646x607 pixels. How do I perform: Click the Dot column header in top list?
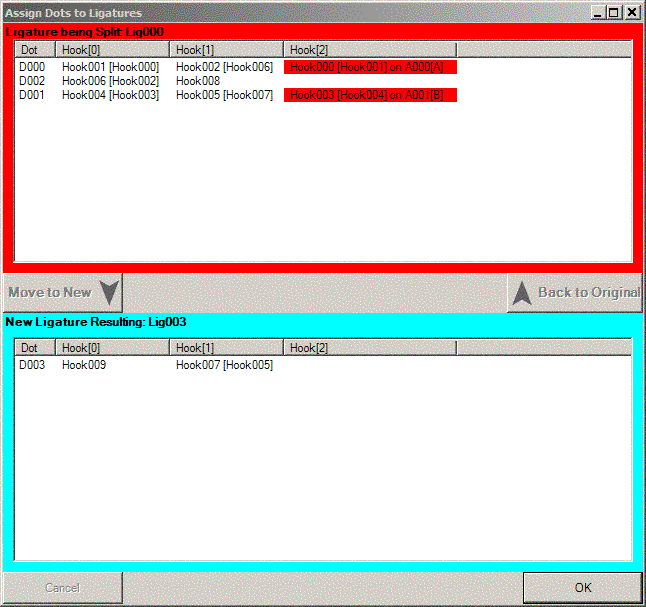[x=34, y=49]
